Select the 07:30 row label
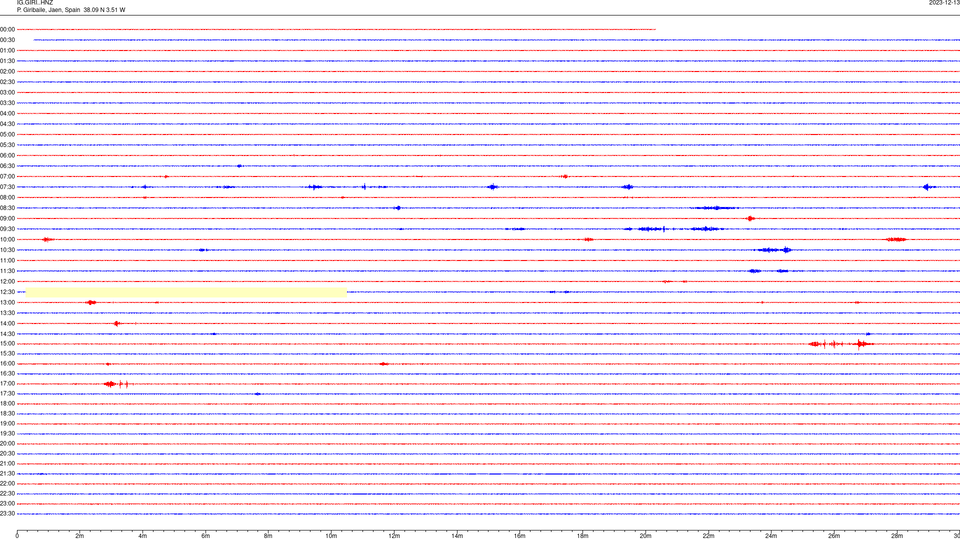The width and height of the screenshot is (960, 540). click(7, 187)
